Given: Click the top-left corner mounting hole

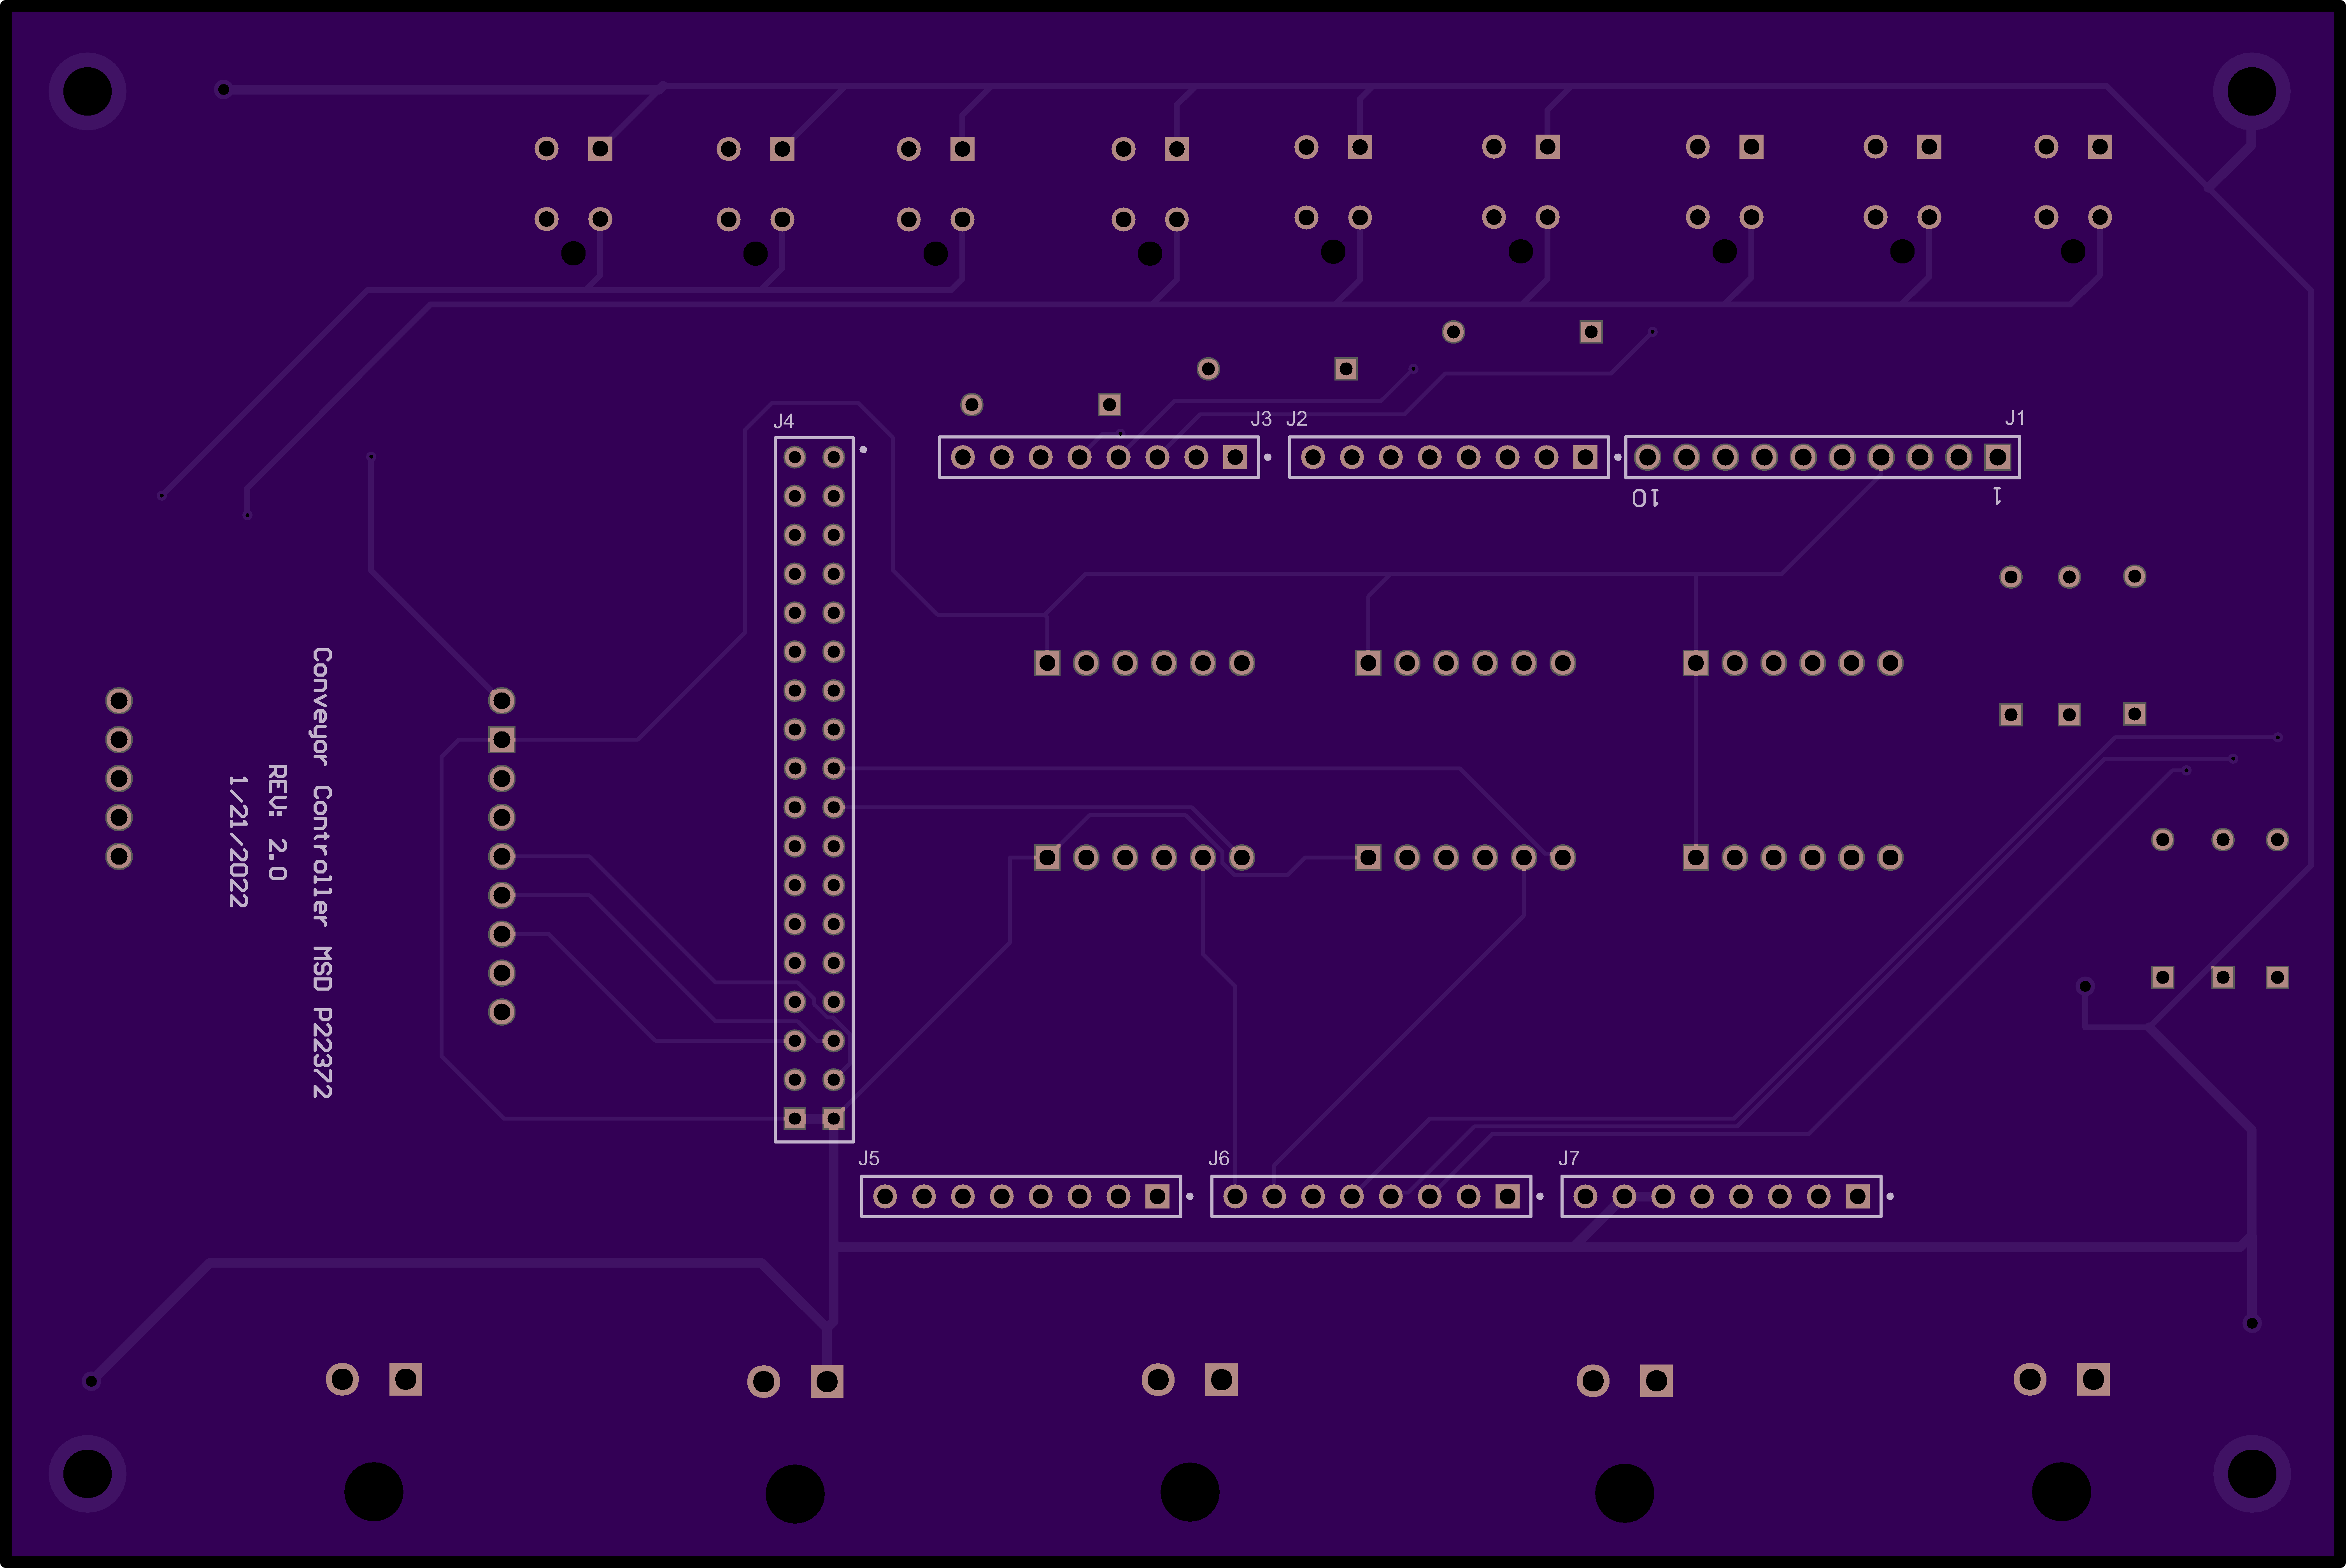Looking at the screenshot, I should 87,91.
